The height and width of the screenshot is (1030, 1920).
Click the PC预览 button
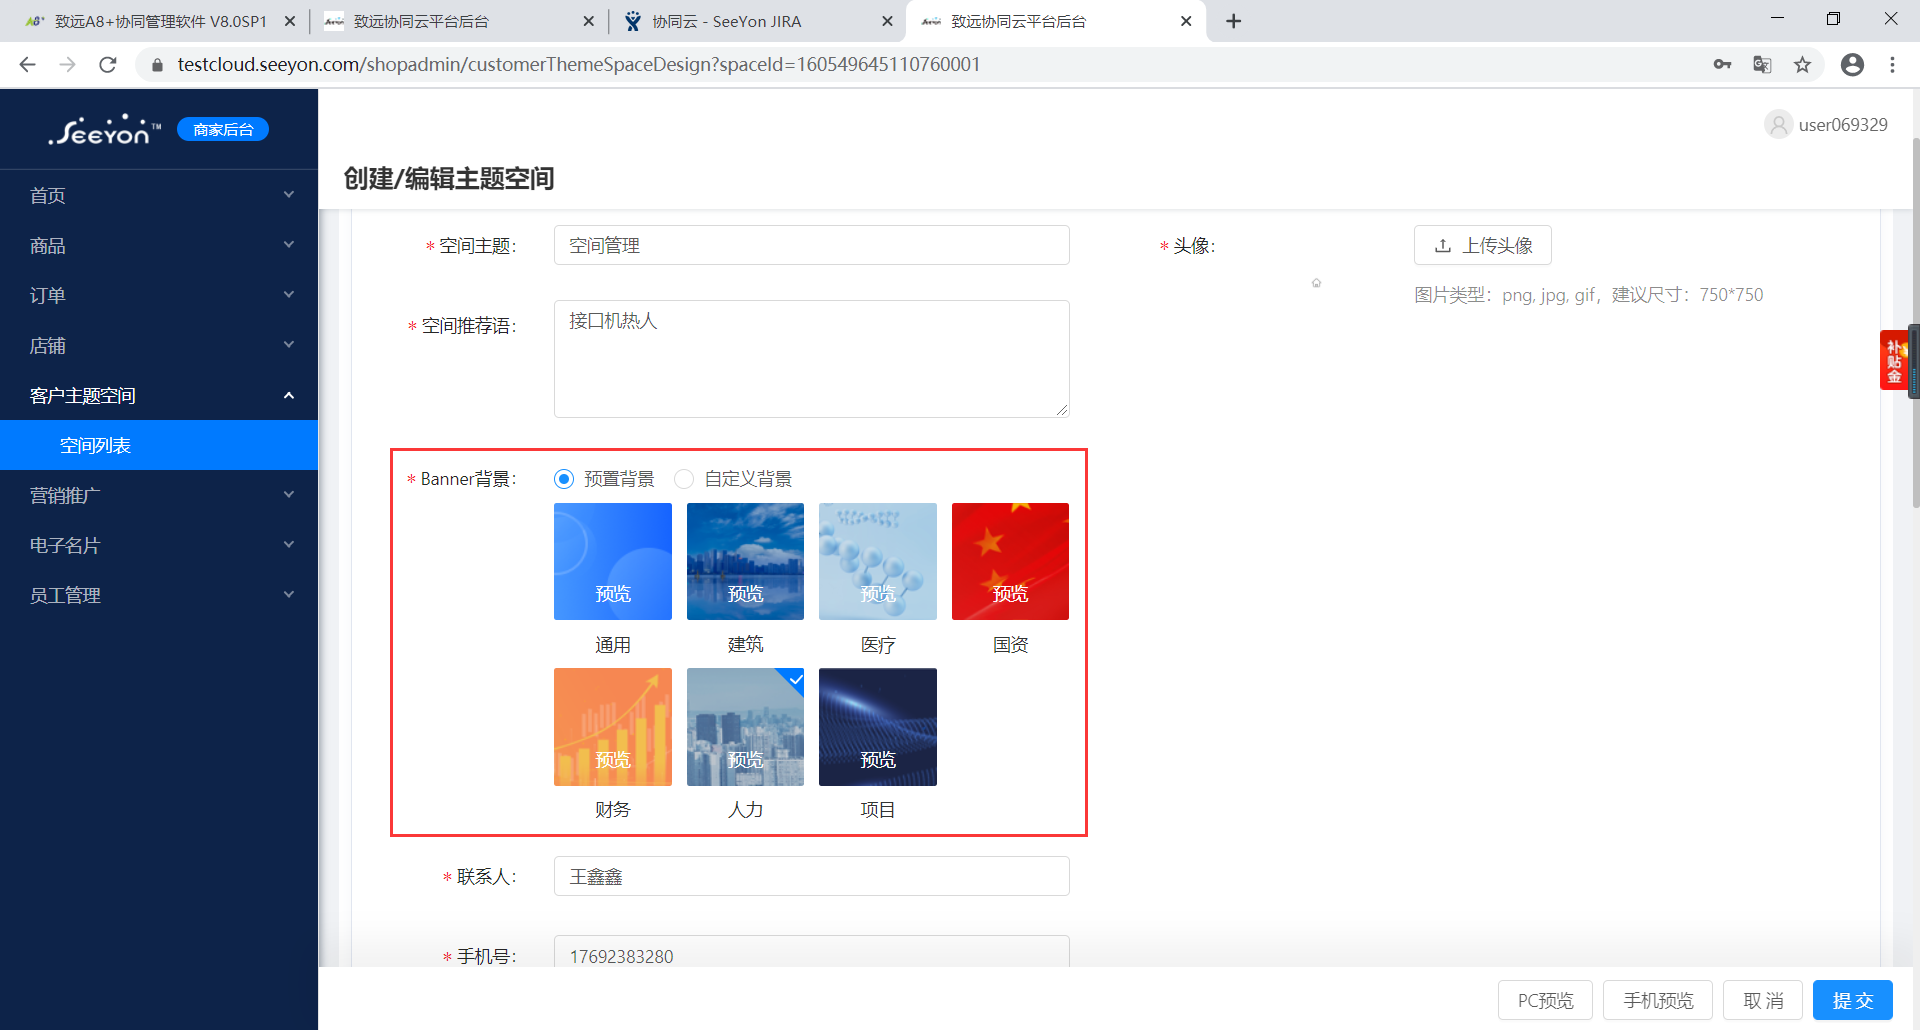coord(1545,1000)
